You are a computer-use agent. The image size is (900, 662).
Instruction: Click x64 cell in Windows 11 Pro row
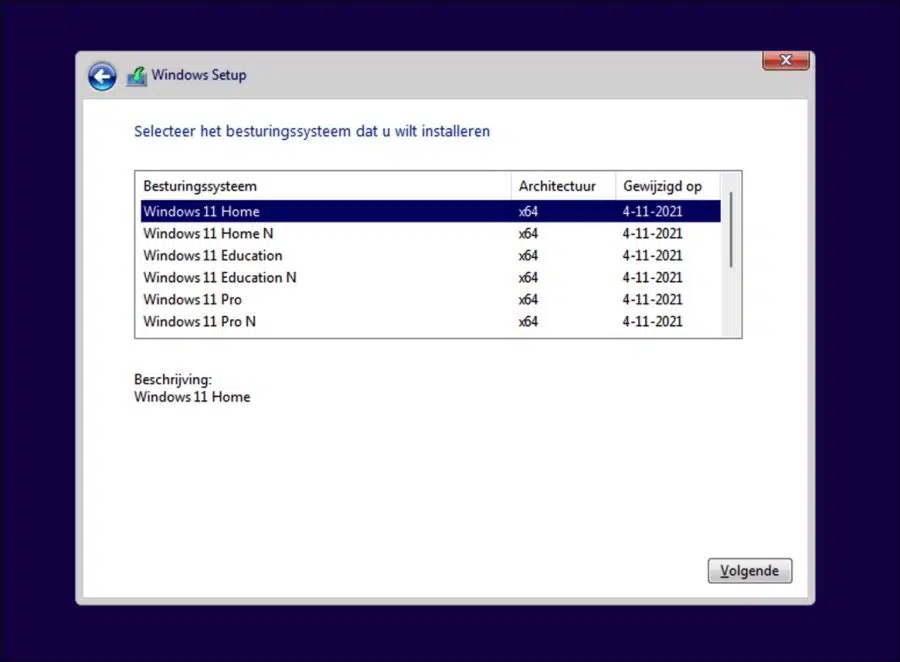pyautogui.click(x=528, y=300)
